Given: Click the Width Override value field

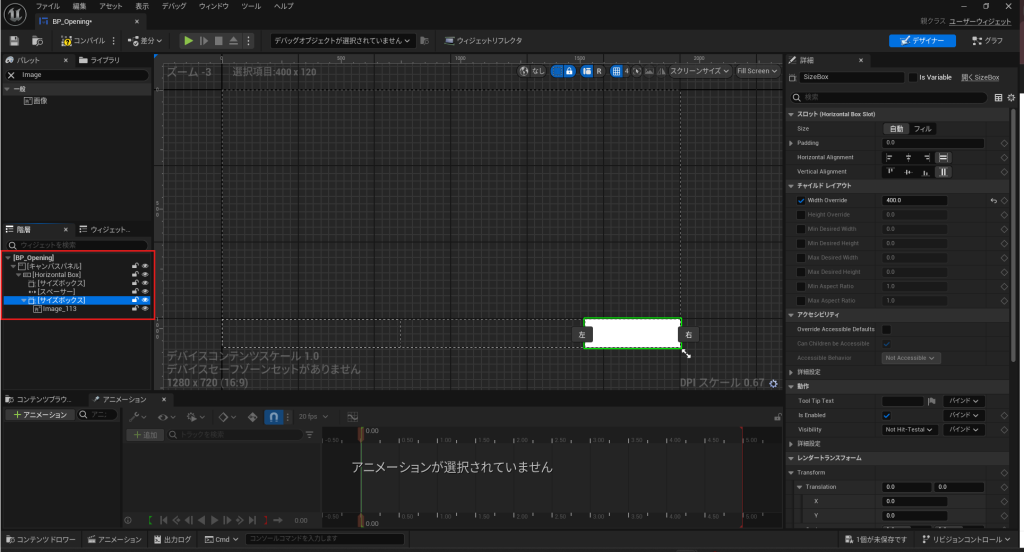Looking at the screenshot, I should coord(914,200).
